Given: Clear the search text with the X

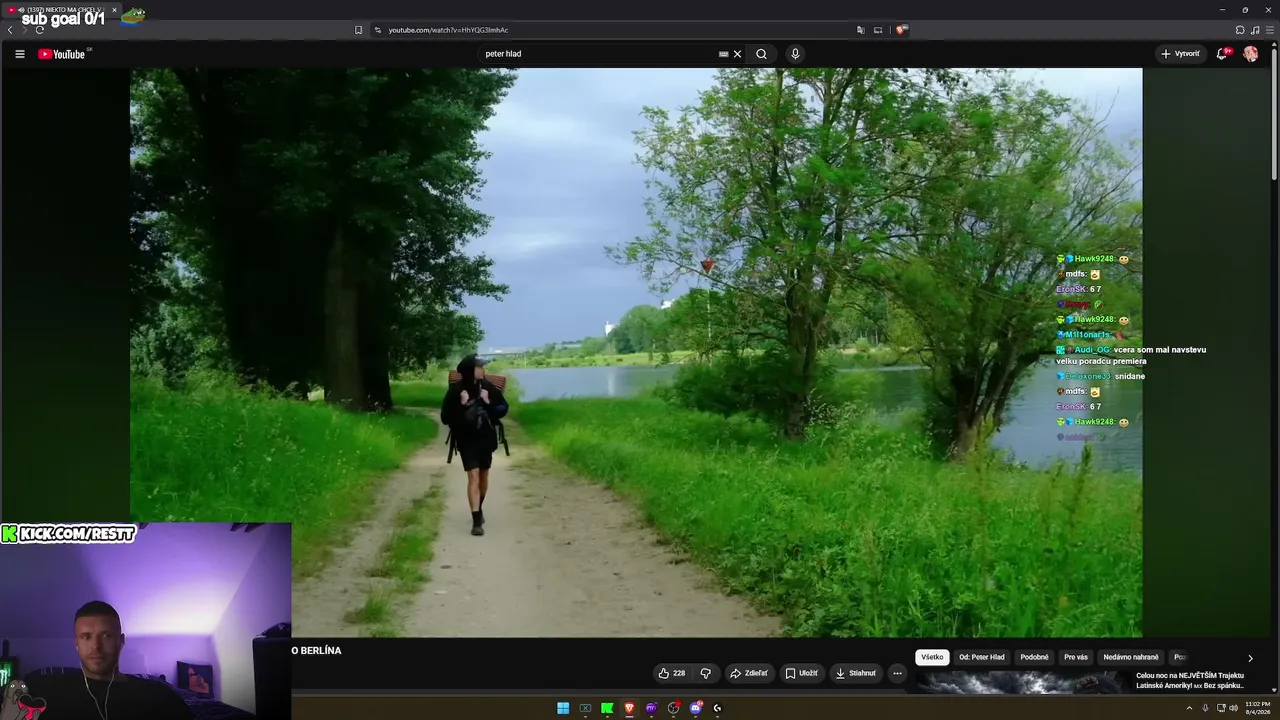Looking at the screenshot, I should tap(738, 54).
